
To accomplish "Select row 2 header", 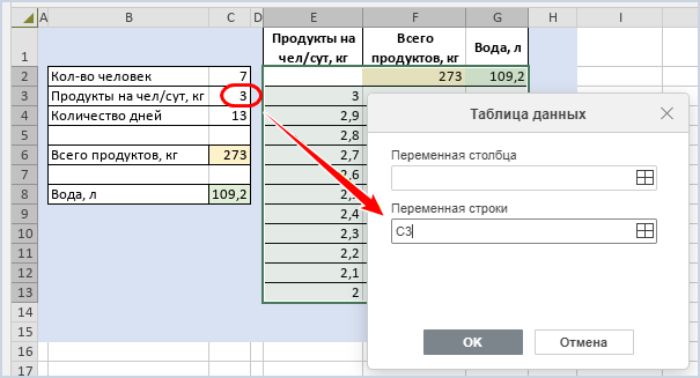I will [x=24, y=76].
